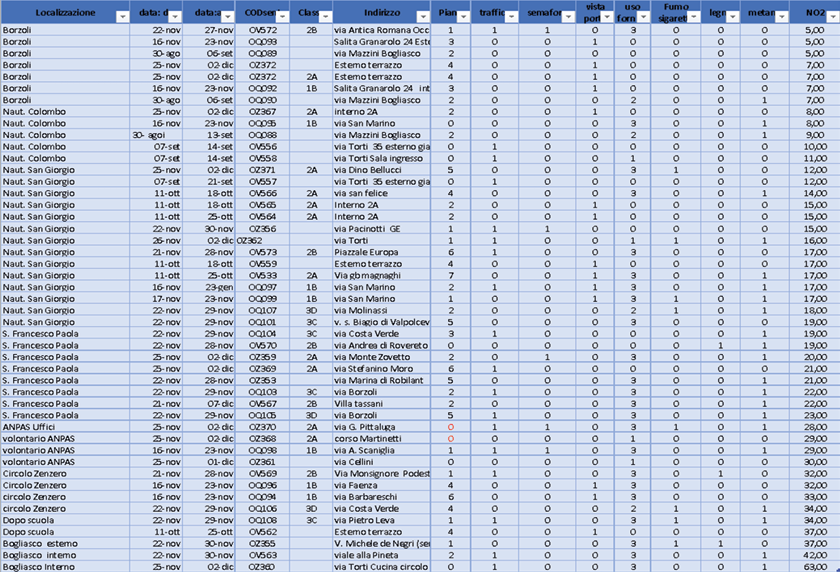This screenshot has width=840, height=572.
Task: Select the address 'via san felice'
Action: (x=381, y=193)
